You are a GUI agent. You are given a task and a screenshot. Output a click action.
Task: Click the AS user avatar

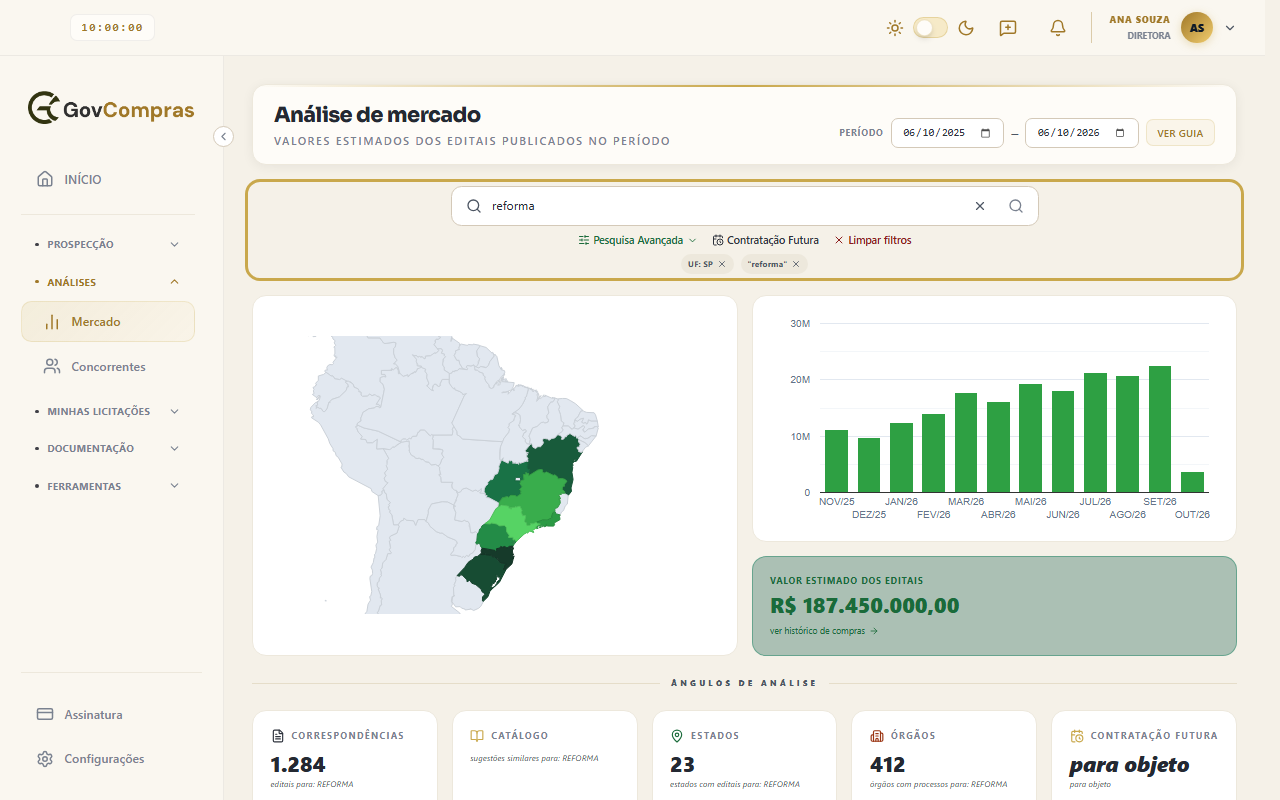1197,28
